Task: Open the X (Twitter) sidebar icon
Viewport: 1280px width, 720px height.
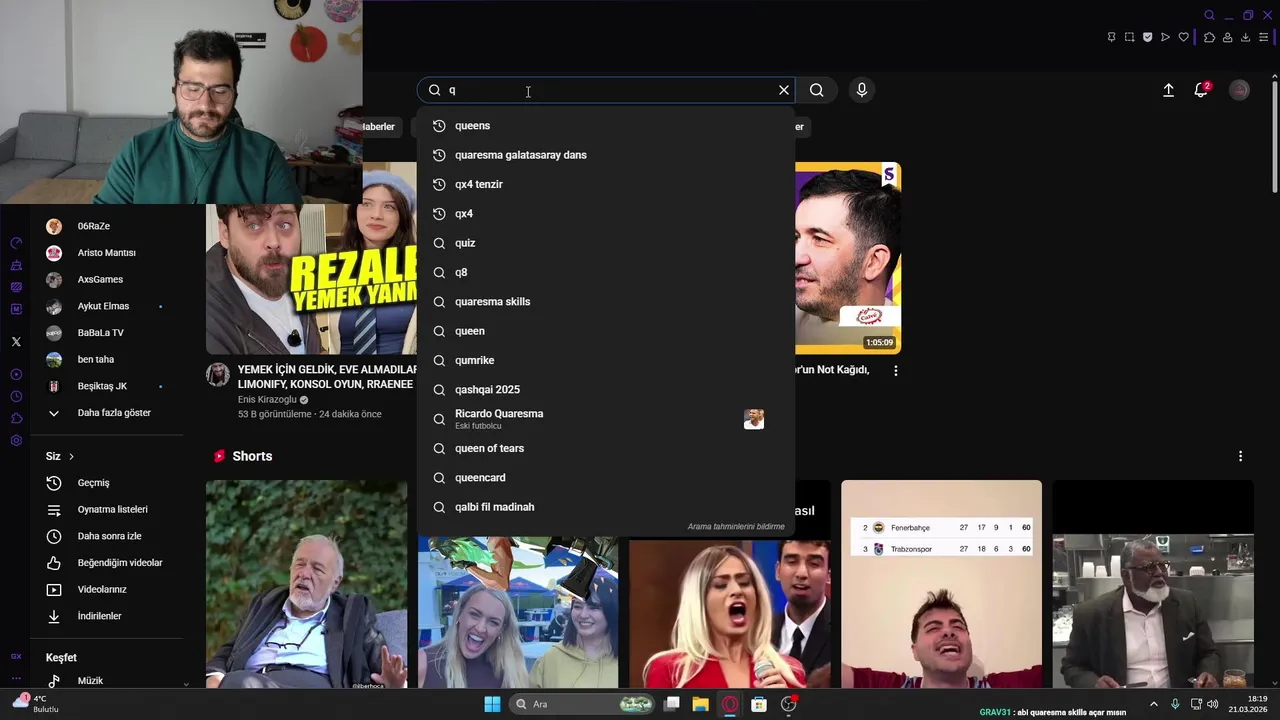Action: point(16,341)
